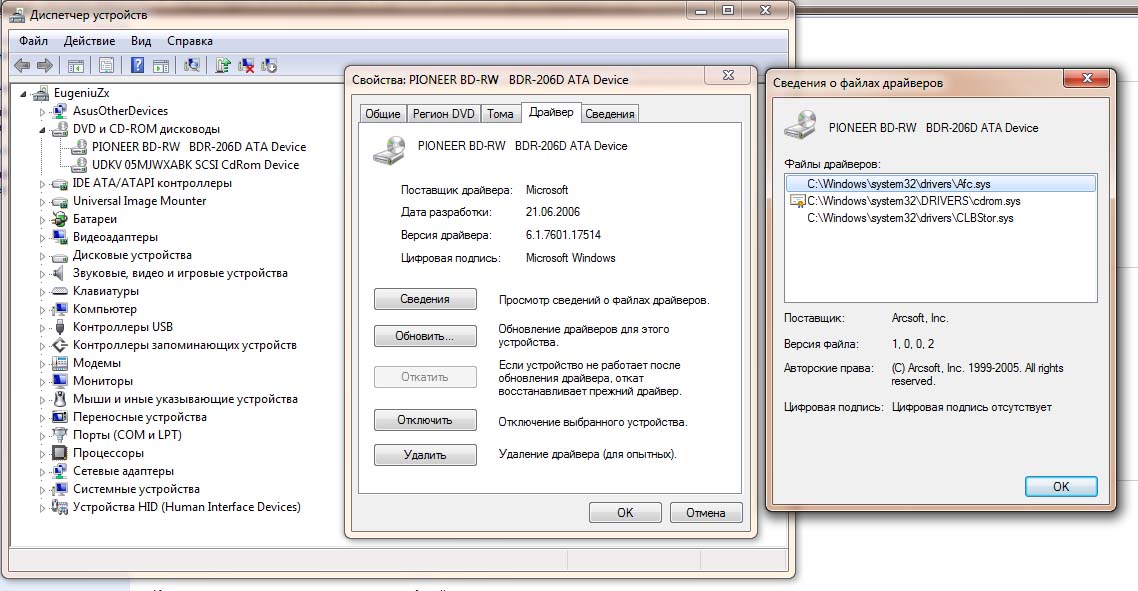This screenshot has height=591, width=1138.
Task: Click the Мыши и иные указывающие устройства mouse icon
Action: [x=60, y=399]
